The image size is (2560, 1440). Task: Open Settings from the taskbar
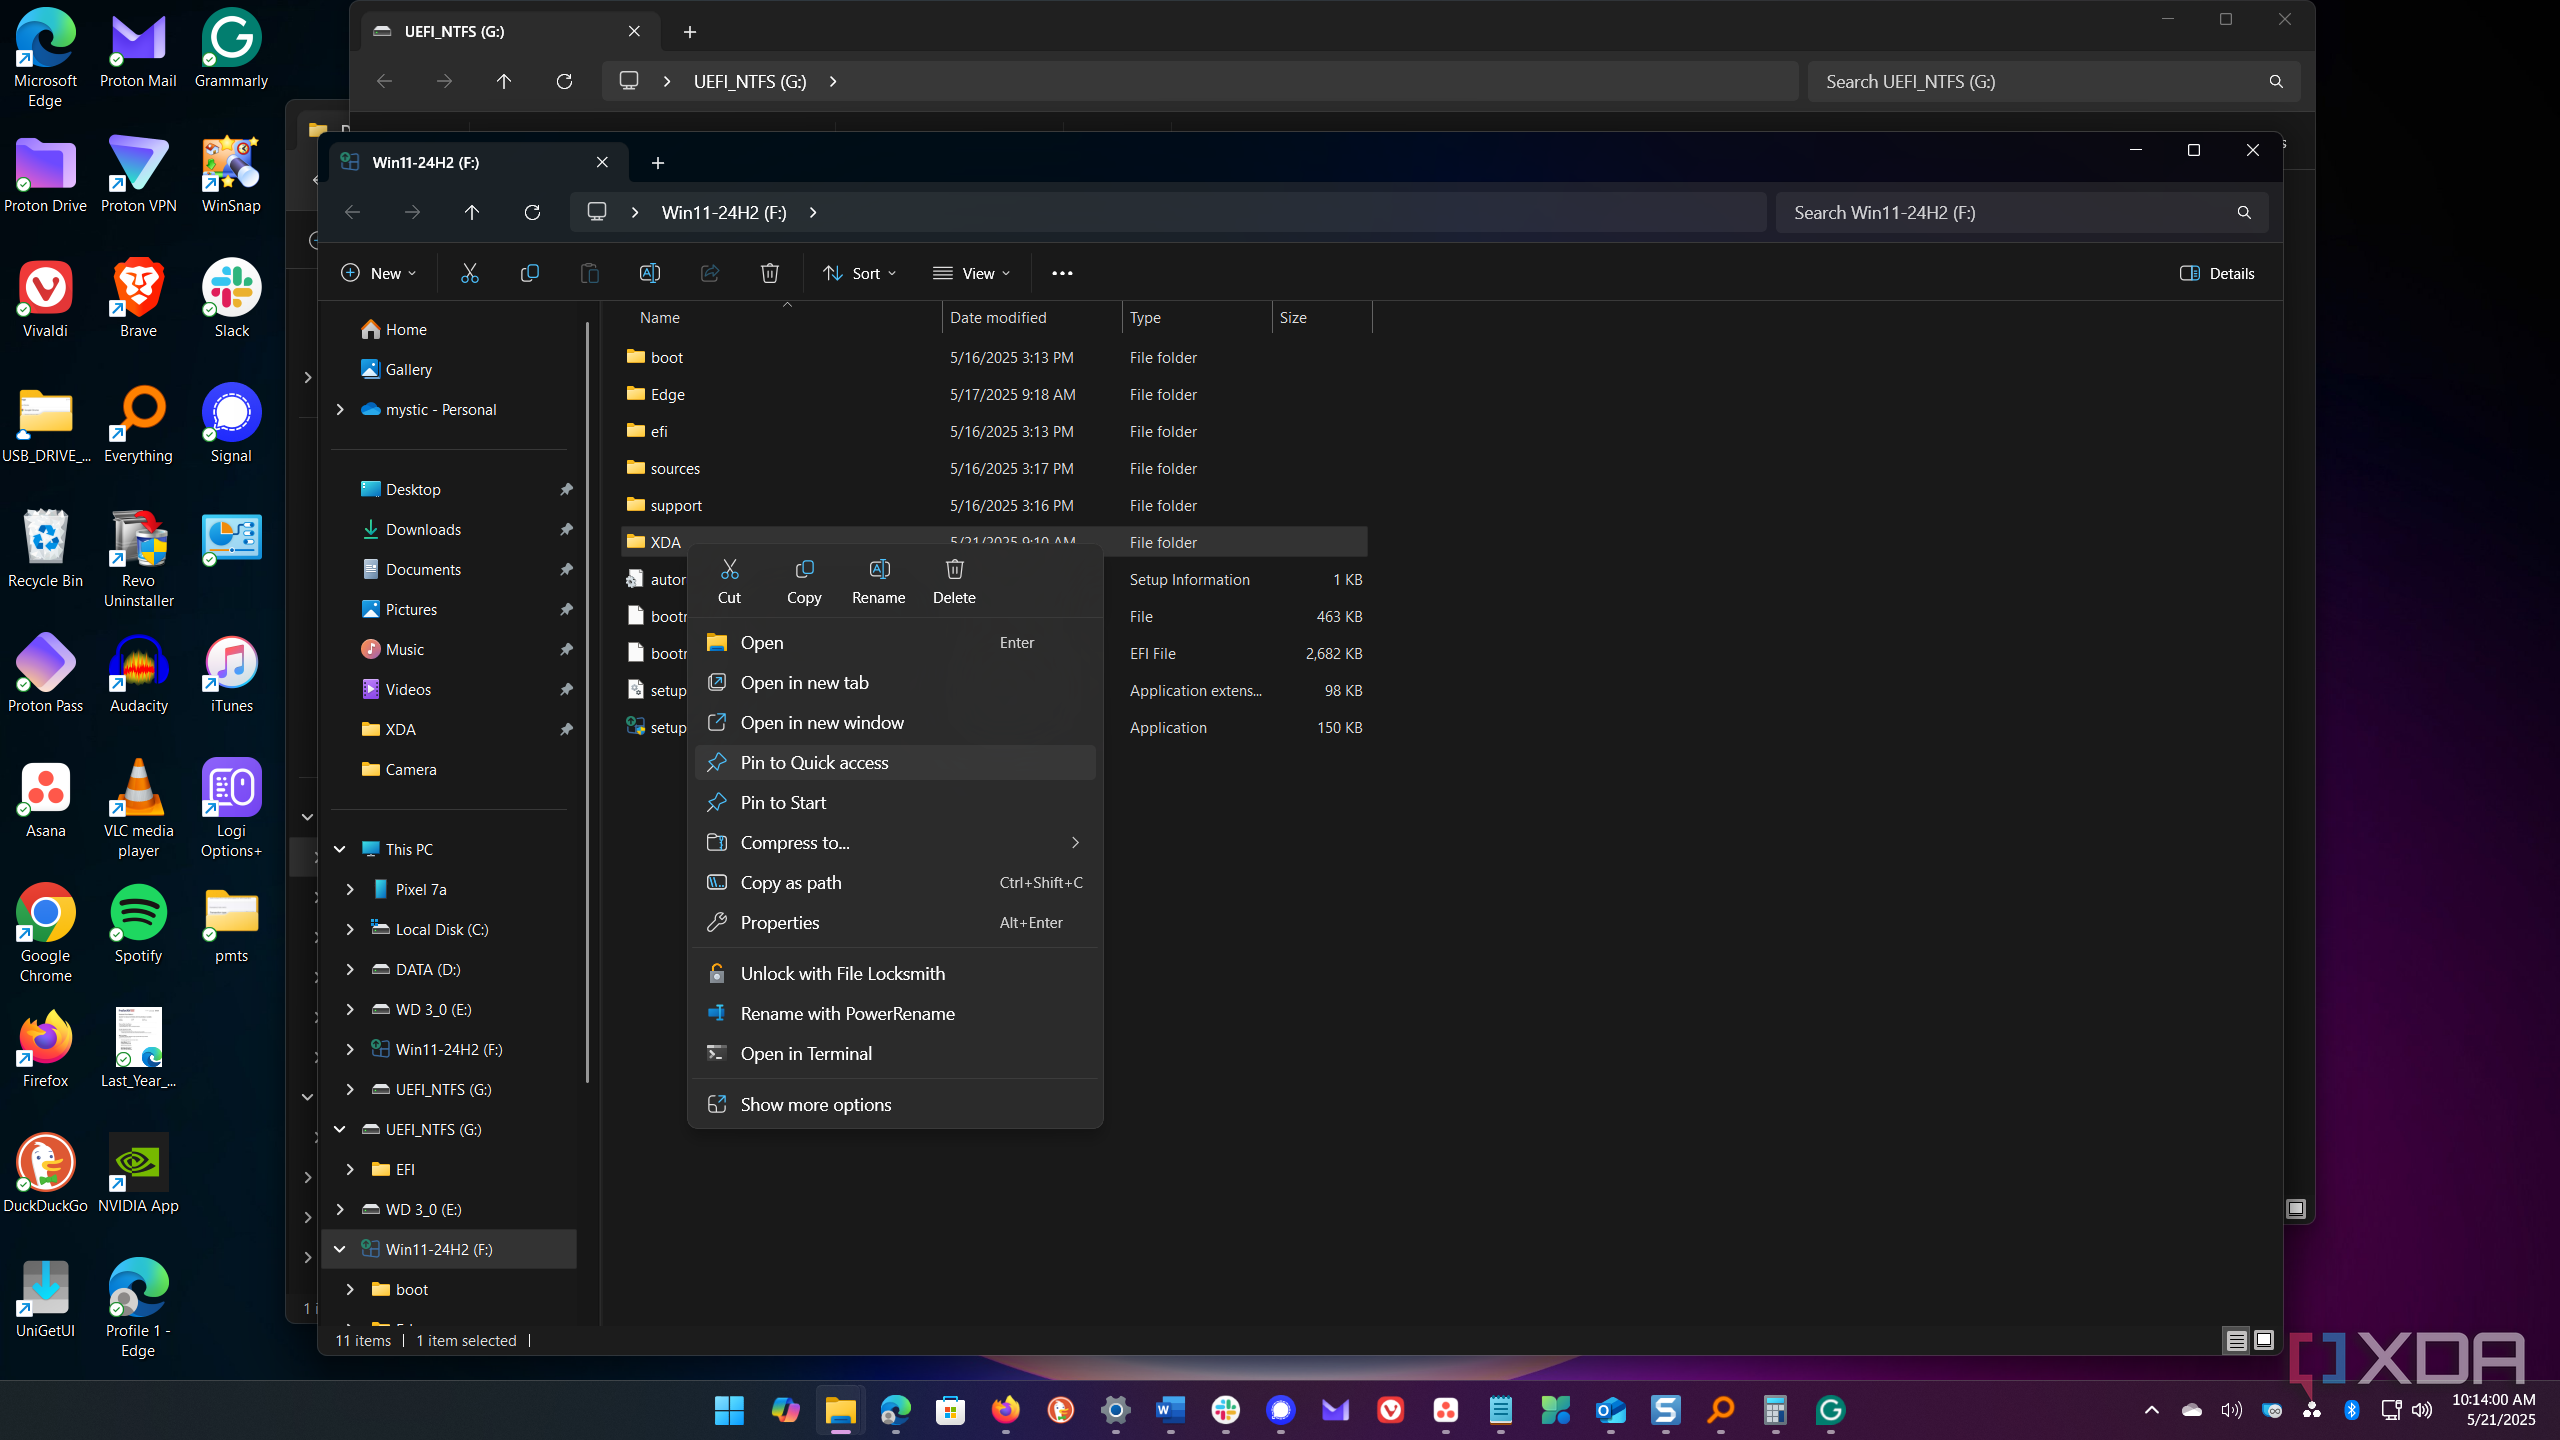click(1115, 1410)
